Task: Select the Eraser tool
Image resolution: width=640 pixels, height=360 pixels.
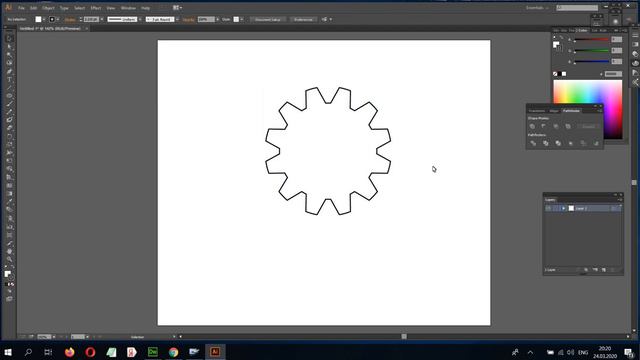Action: pyautogui.click(x=9, y=128)
